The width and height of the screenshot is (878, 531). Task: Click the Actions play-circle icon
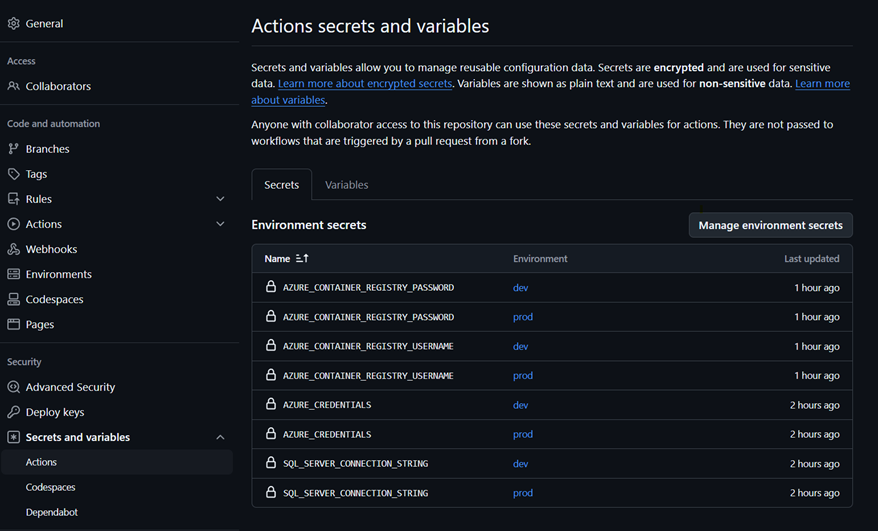coord(13,224)
